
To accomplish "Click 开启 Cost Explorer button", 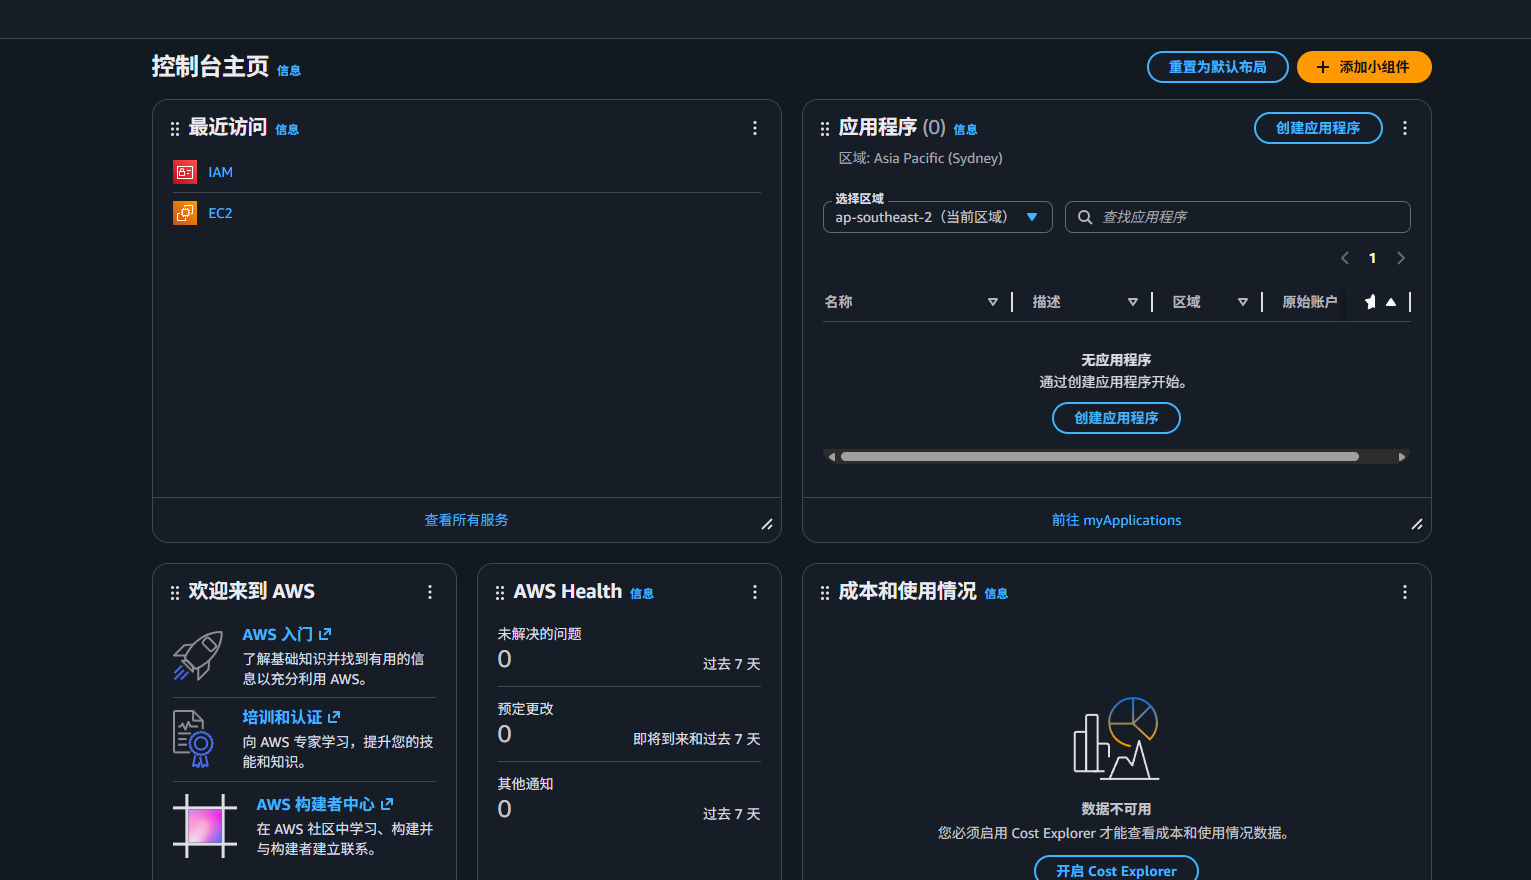I will coord(1116,870).
